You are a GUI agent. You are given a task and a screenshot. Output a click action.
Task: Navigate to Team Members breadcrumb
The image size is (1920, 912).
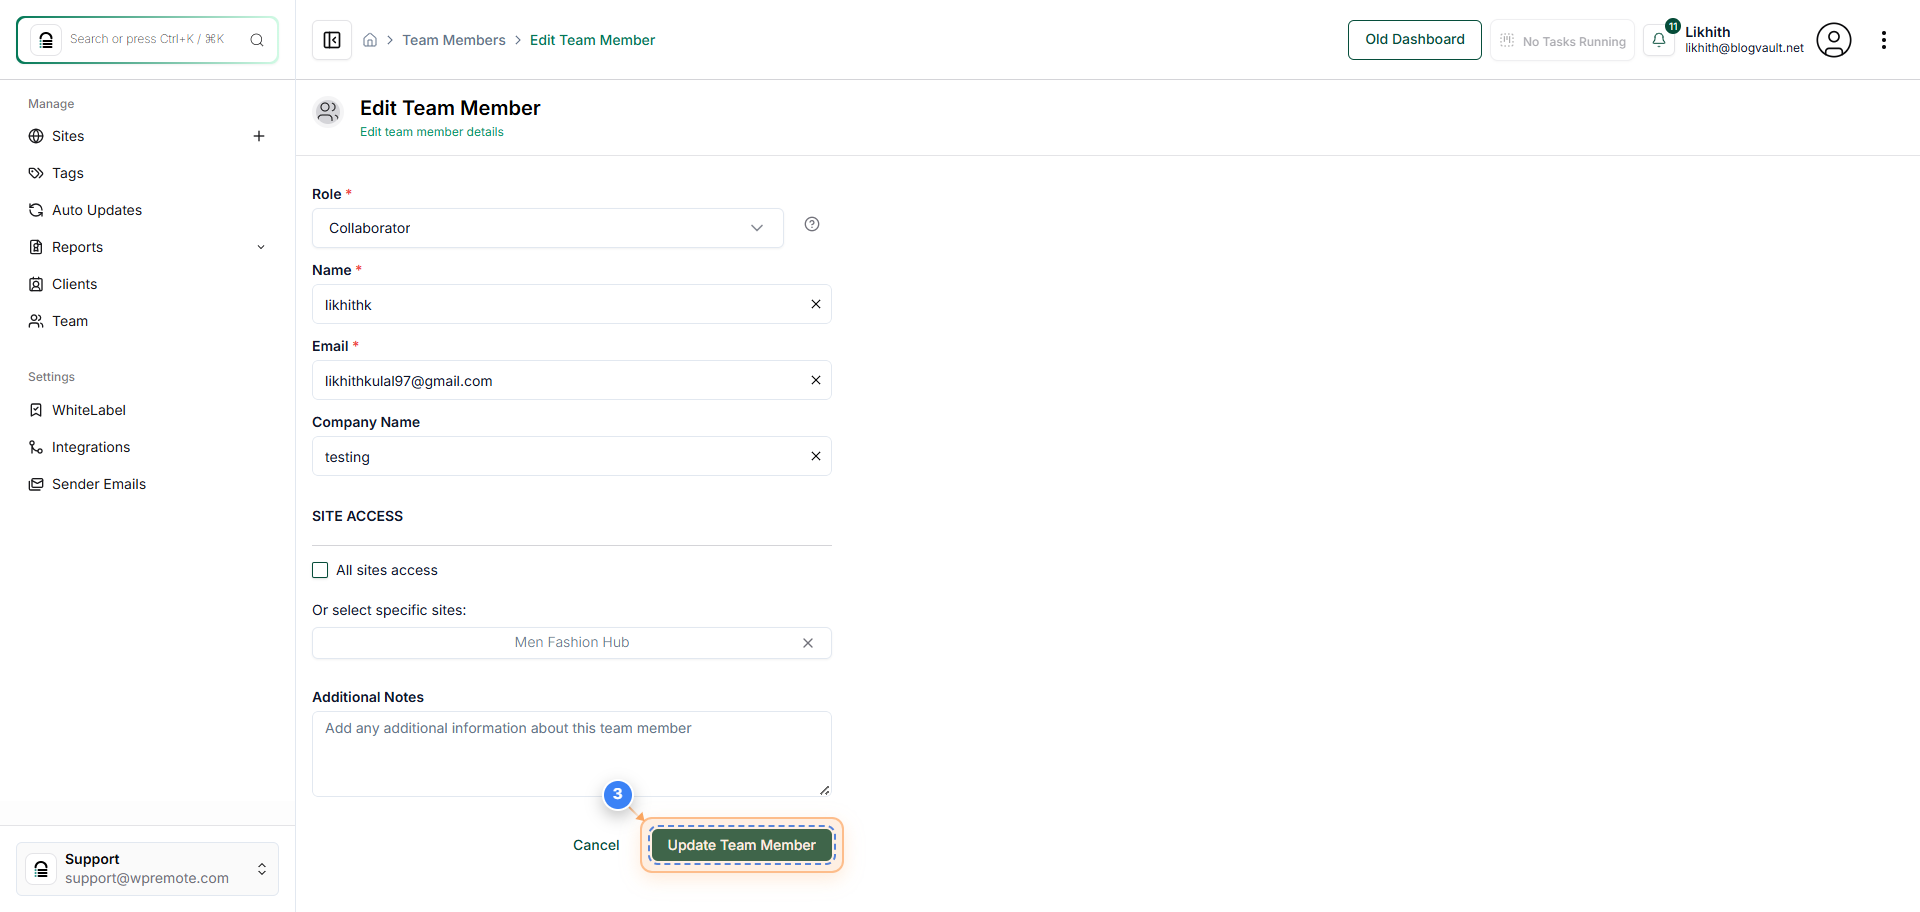click(454, 40)
